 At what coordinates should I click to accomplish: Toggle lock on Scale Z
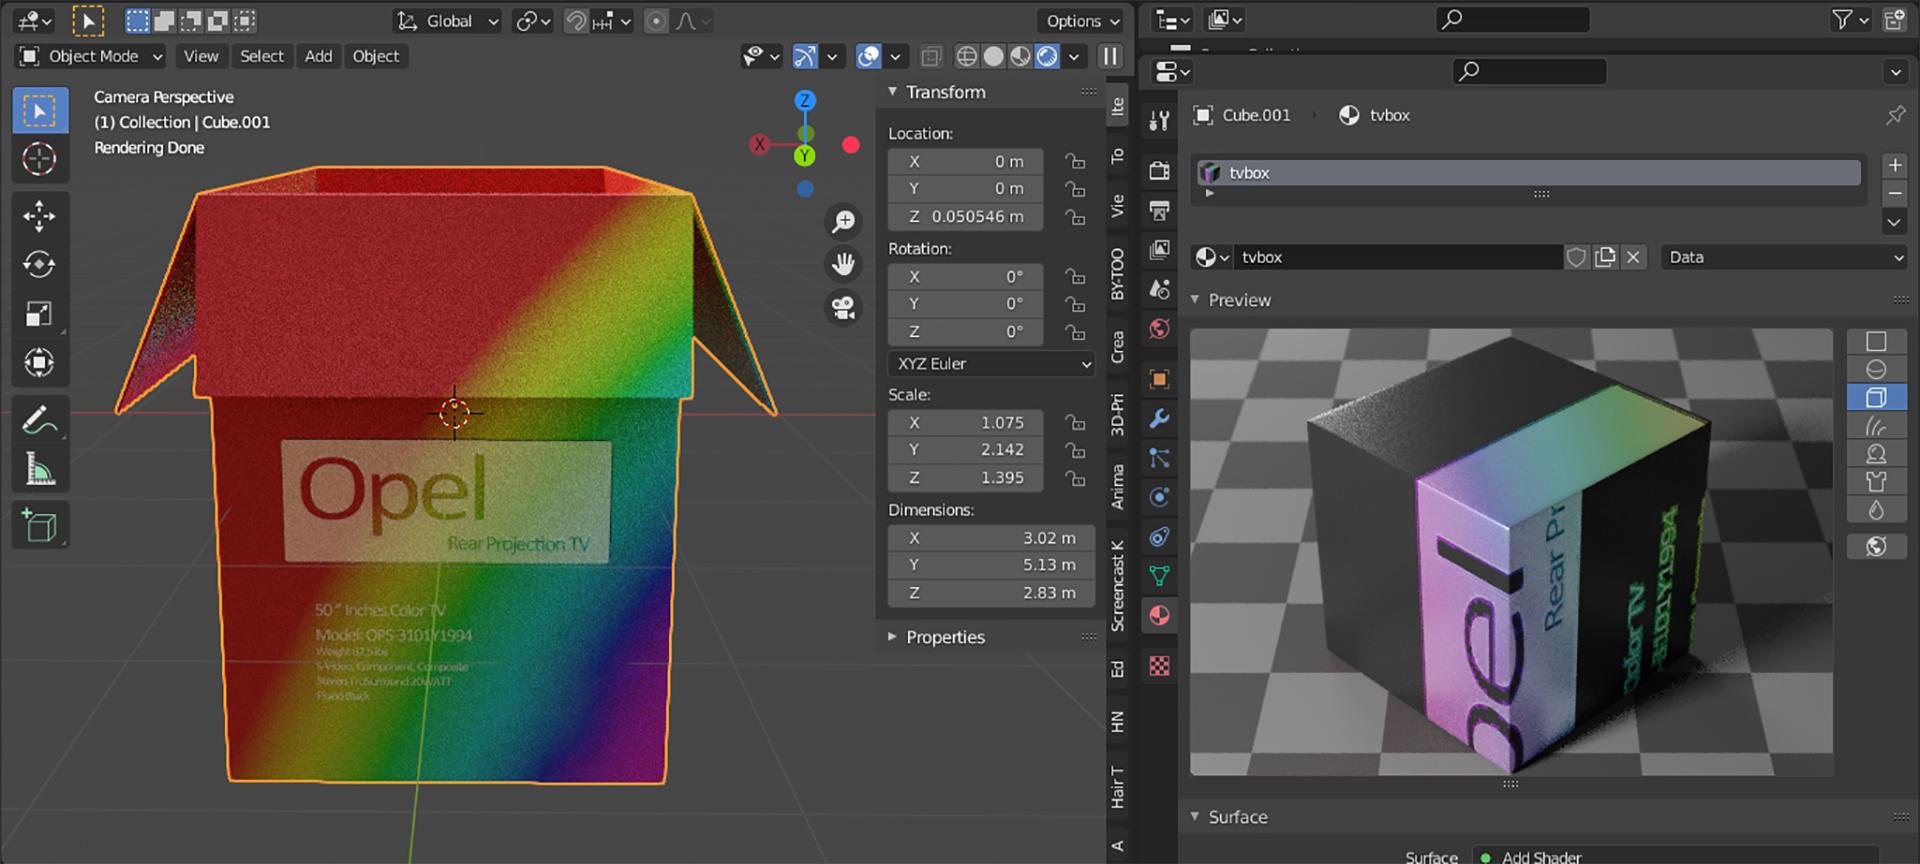tap(1075, 478)
